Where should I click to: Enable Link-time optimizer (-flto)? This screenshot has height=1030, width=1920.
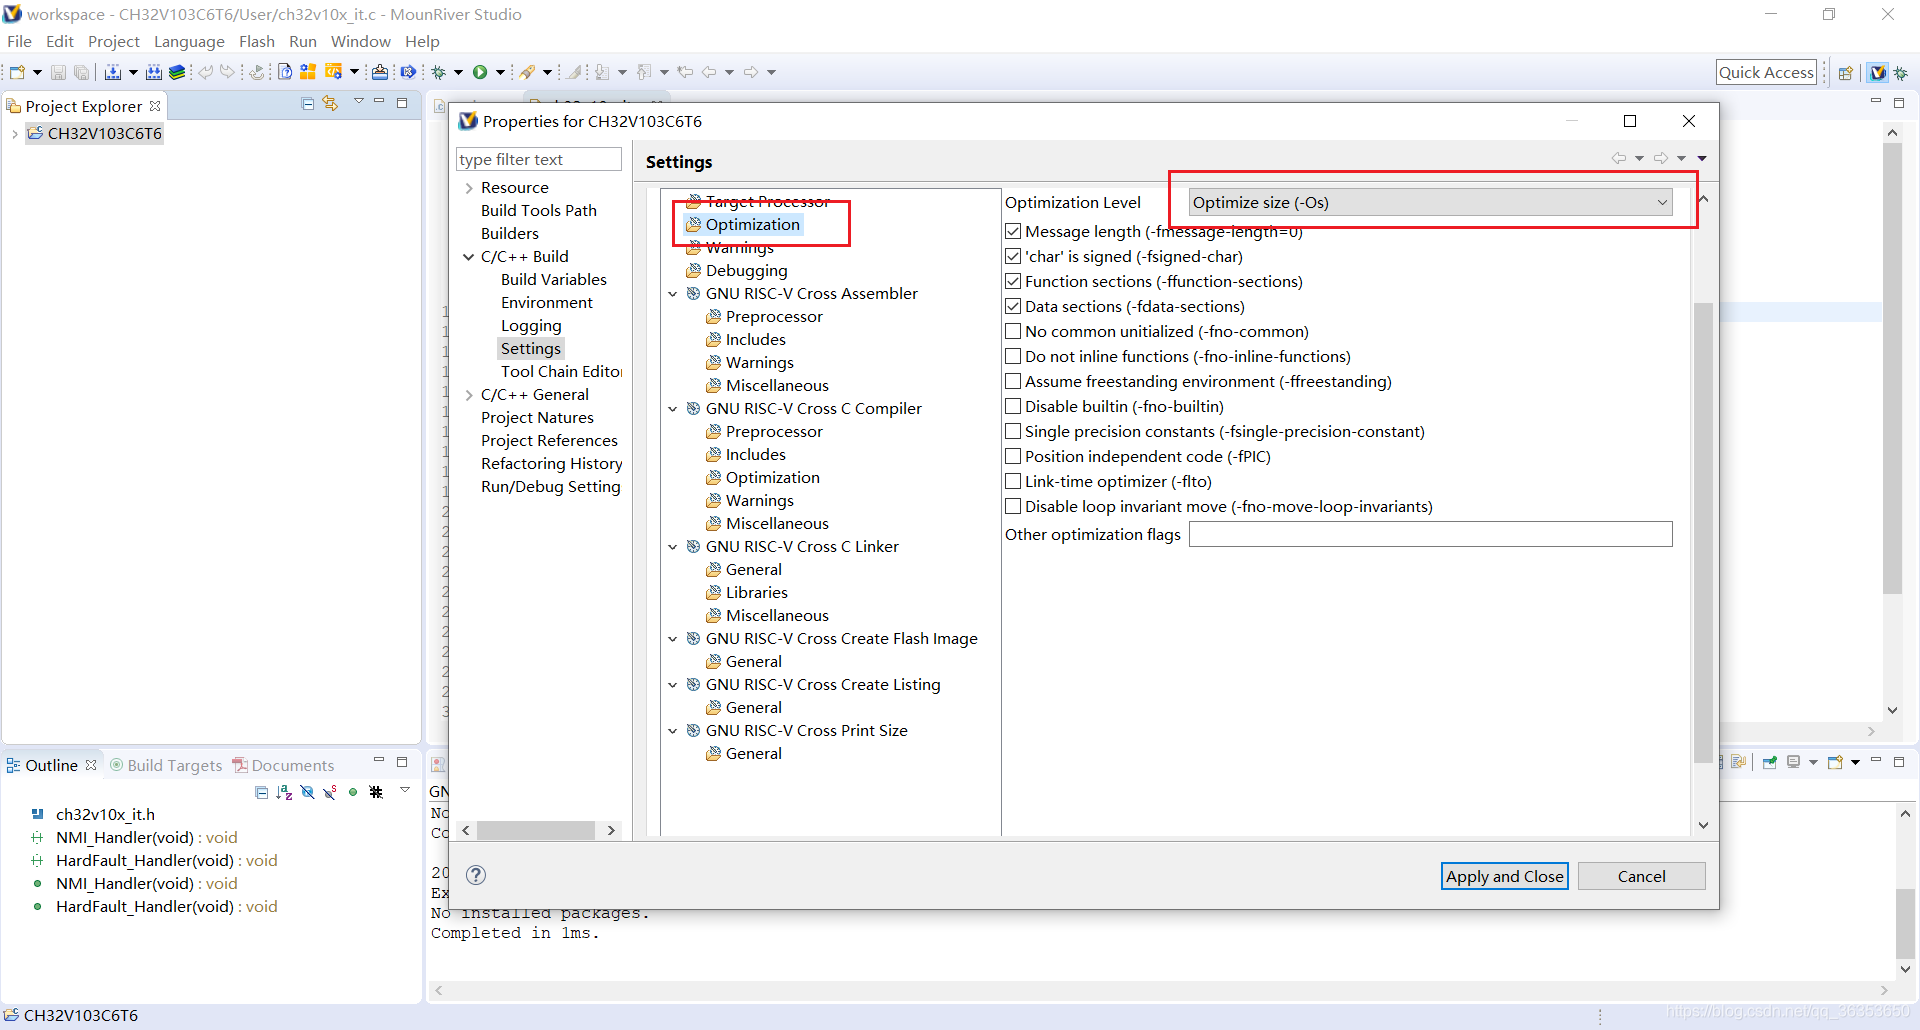[1013, 481]
